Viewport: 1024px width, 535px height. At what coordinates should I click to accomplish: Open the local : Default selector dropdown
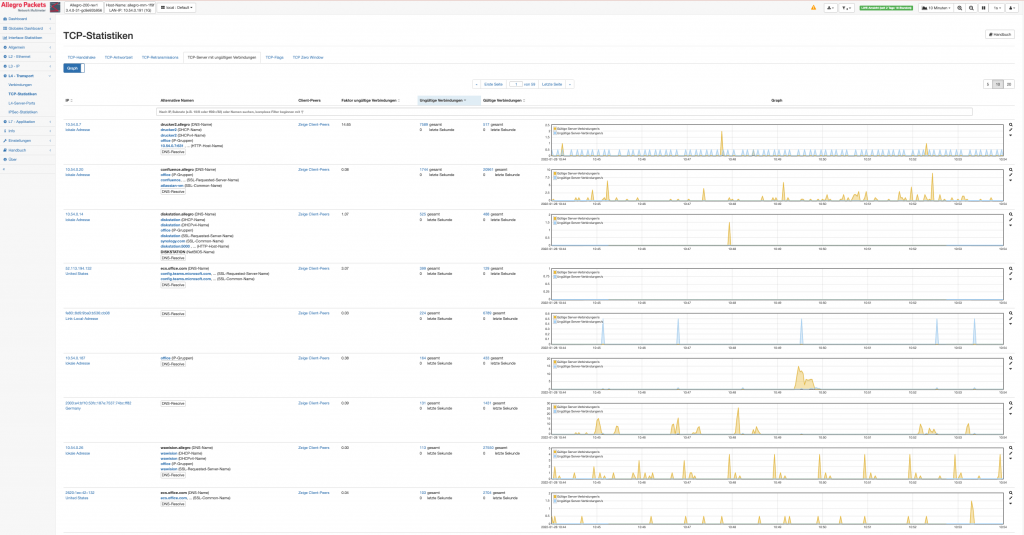[177, 8]
